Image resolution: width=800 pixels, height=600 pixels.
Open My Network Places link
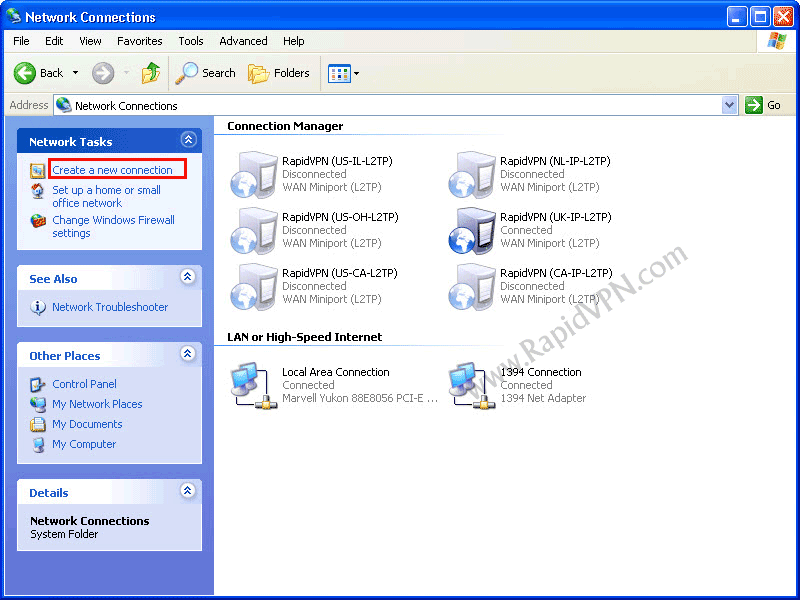point(97,404)
